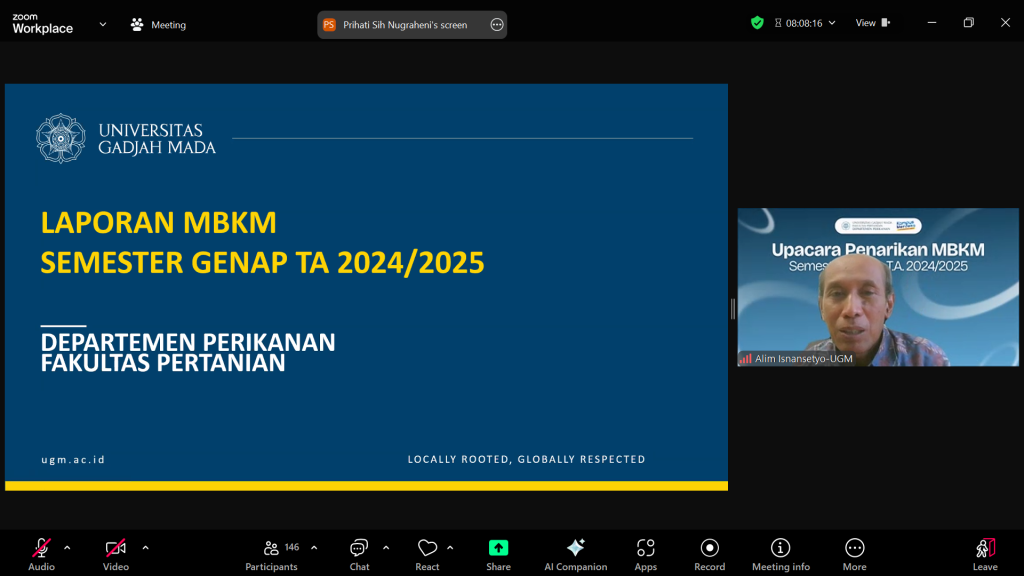
Task: Expand the meeting timer dropdown
Action: 832,23
